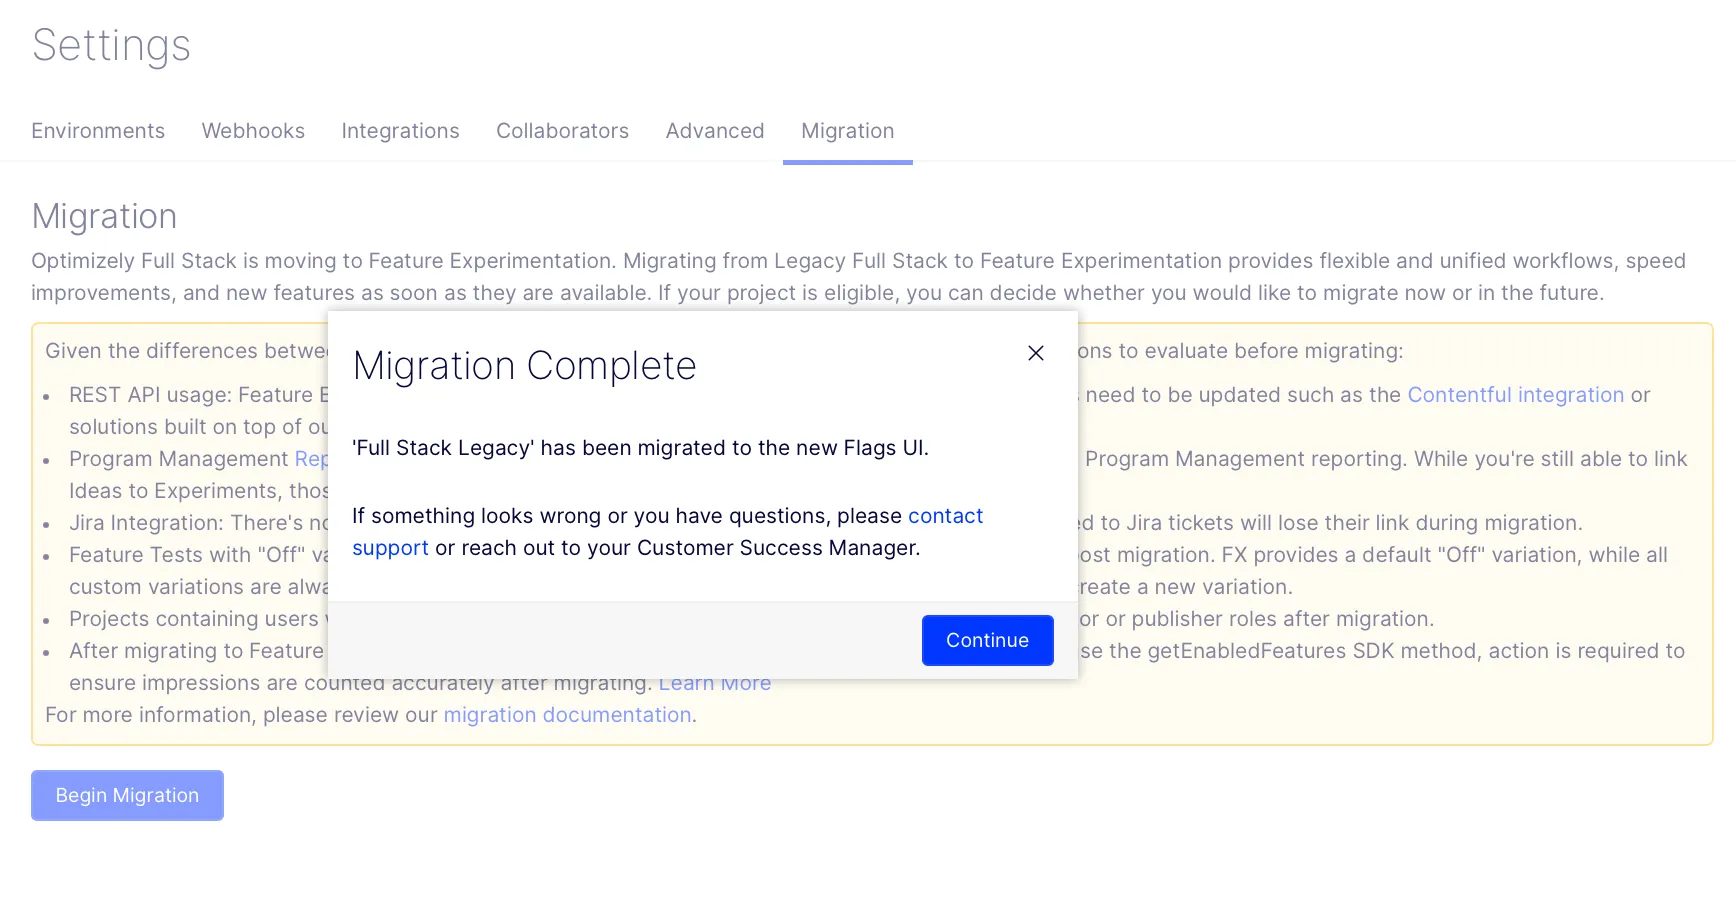Image resolution: width=1736 pixels, height=916 pixels.
Task: Go to the Integrations tab
Action: [x=400, y=131]
